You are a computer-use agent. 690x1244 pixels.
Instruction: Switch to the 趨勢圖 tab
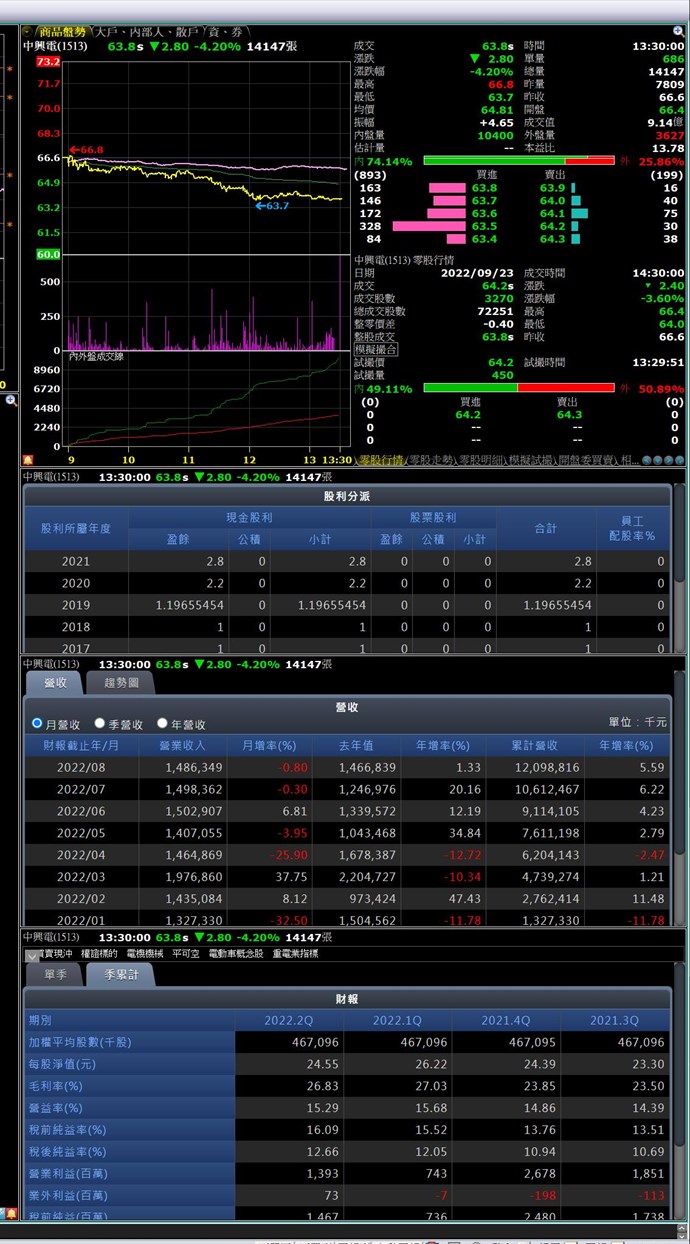point(128,683)
